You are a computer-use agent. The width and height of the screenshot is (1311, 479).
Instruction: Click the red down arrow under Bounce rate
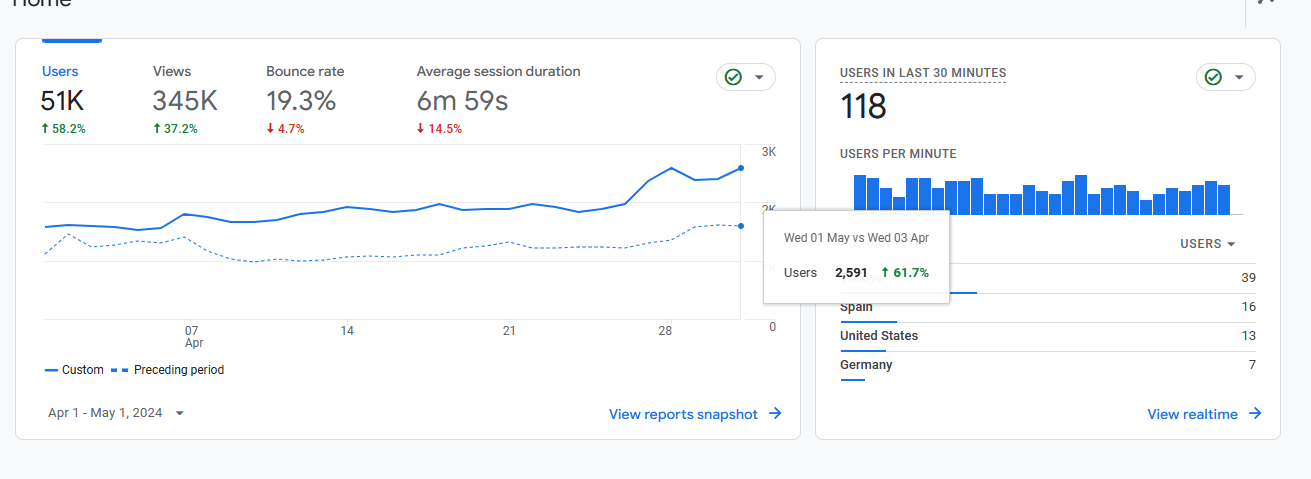(270, 129)
